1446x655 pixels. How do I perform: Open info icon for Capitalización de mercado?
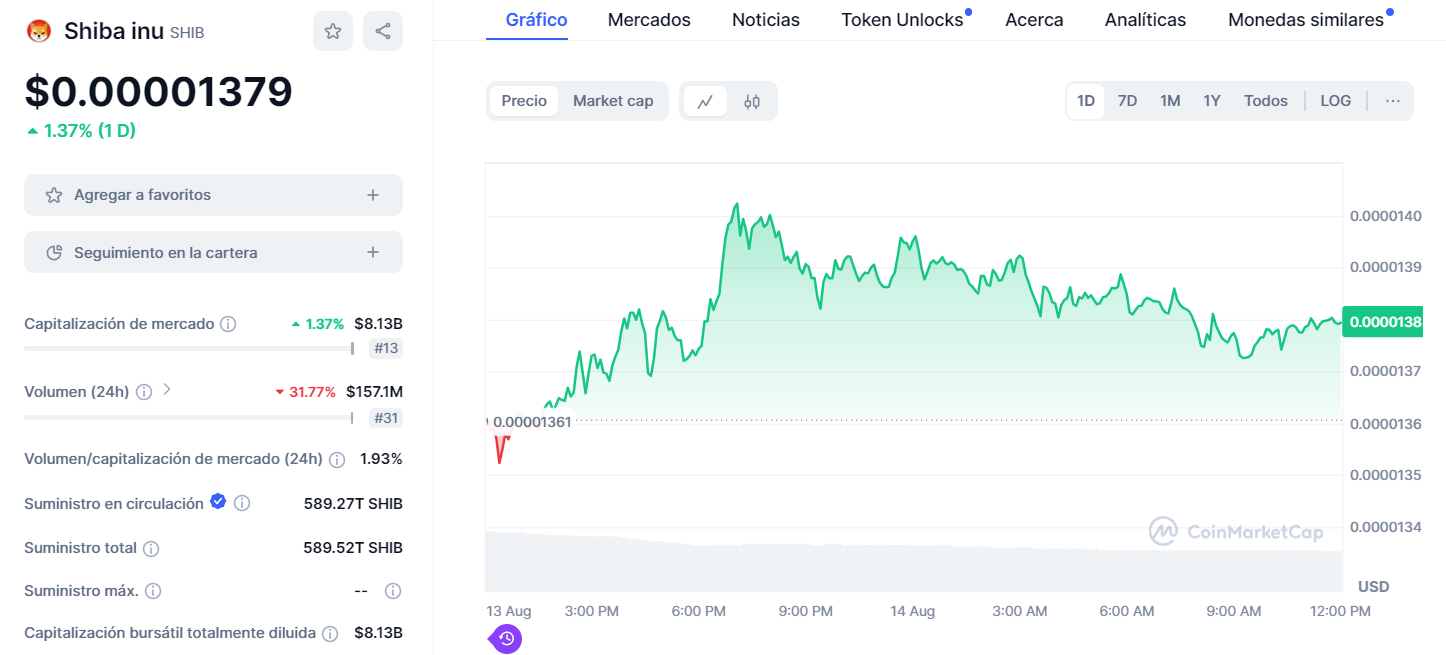coord(228,324)
